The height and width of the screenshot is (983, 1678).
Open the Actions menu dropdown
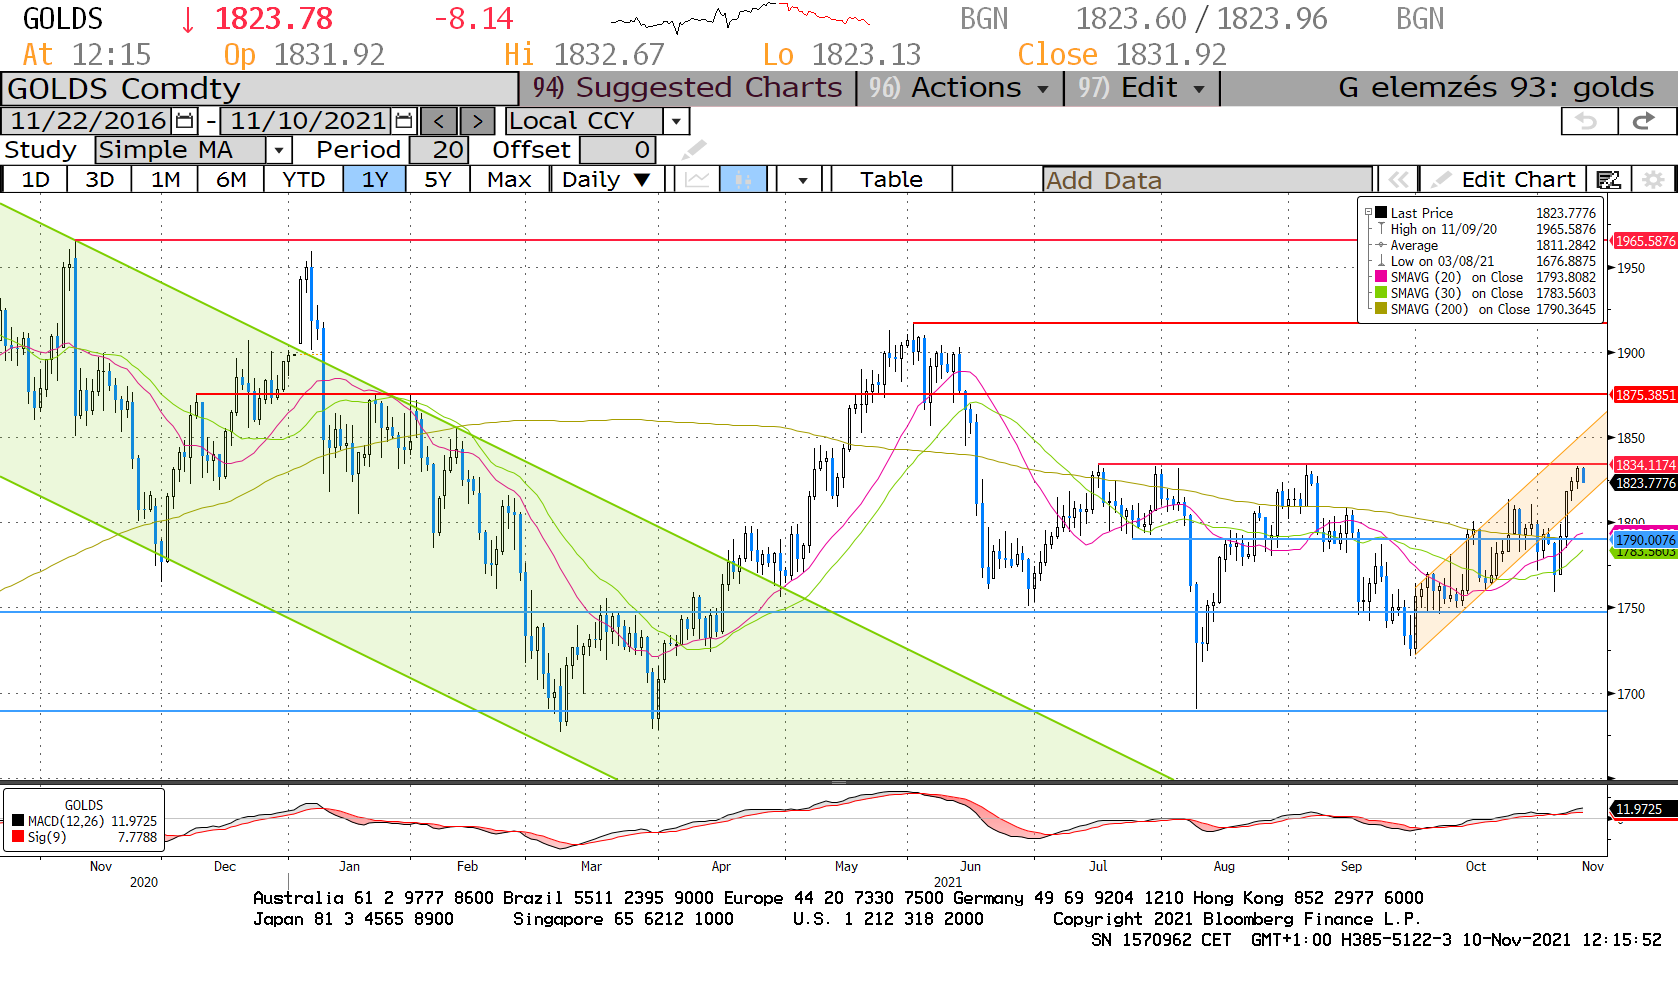pos(959,88)
